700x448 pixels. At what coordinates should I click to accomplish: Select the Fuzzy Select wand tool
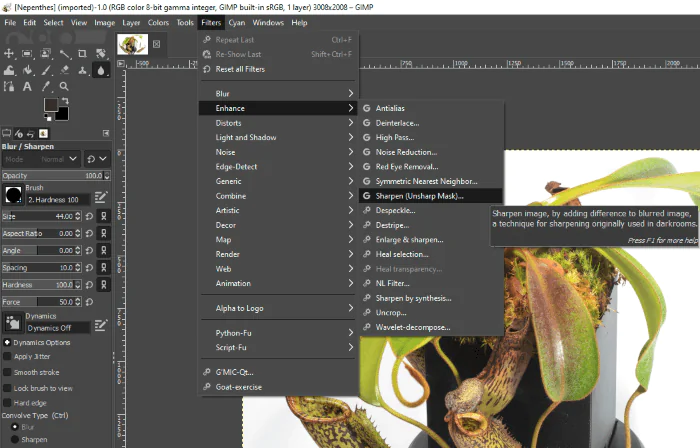64,54
